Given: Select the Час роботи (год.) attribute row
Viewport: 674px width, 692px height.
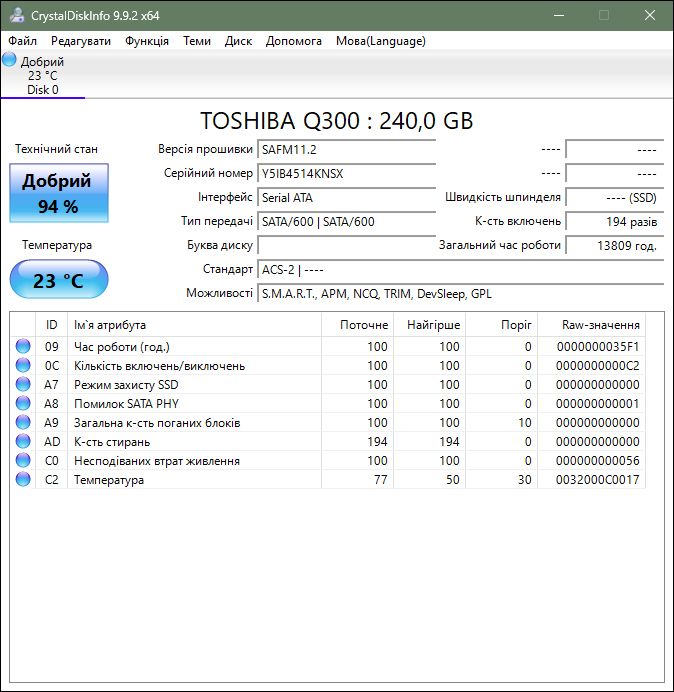Looking at the screenshot, I should click(328, 346).
